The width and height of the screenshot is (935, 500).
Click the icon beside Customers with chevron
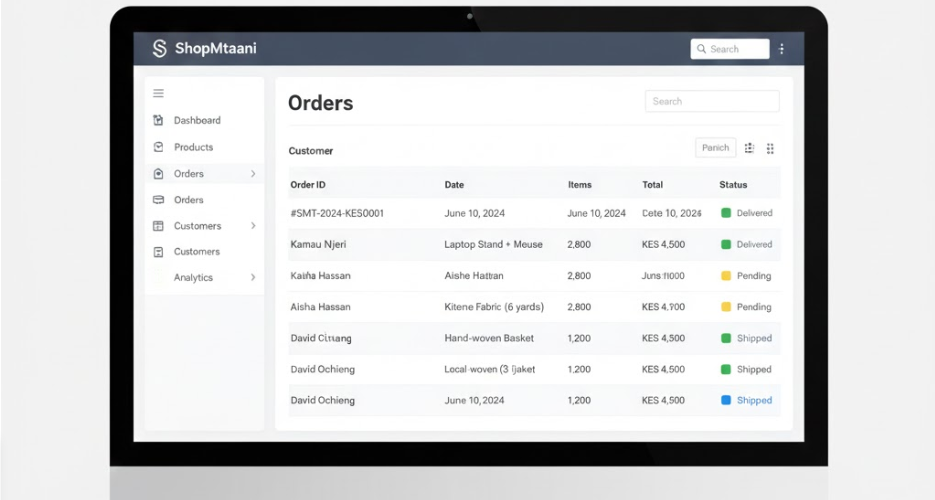[x=158, y=226]
